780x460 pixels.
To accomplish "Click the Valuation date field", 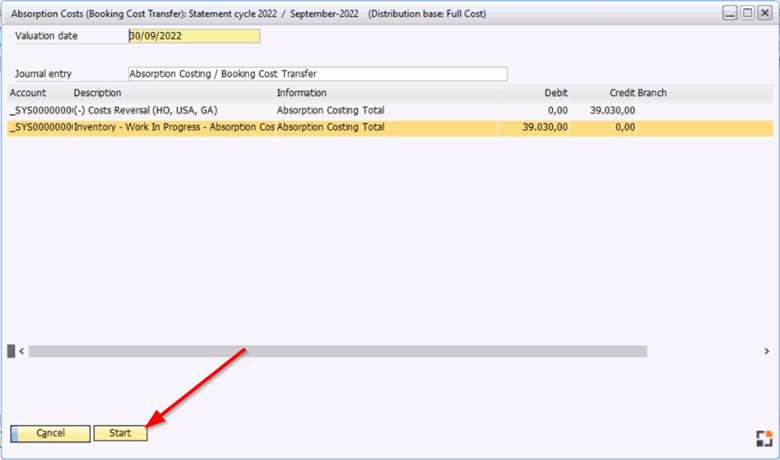I will coord(194,36).
